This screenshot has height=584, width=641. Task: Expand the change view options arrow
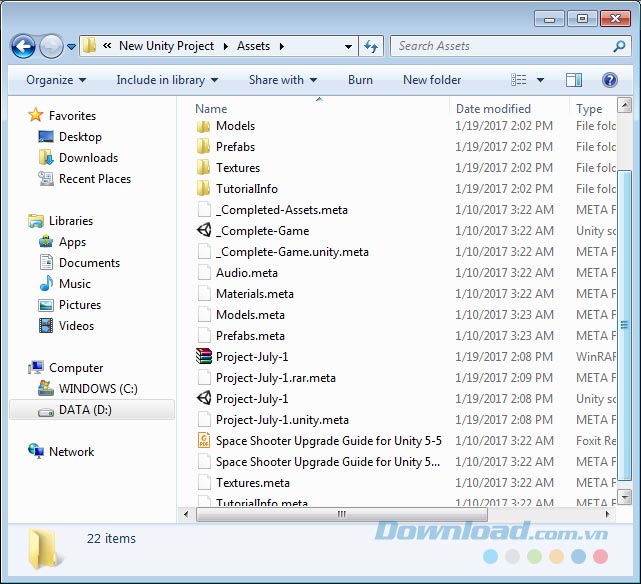541,80
